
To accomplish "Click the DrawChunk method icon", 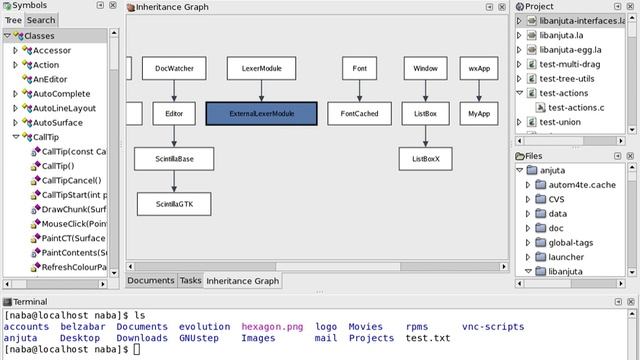I will pos(36,209).
